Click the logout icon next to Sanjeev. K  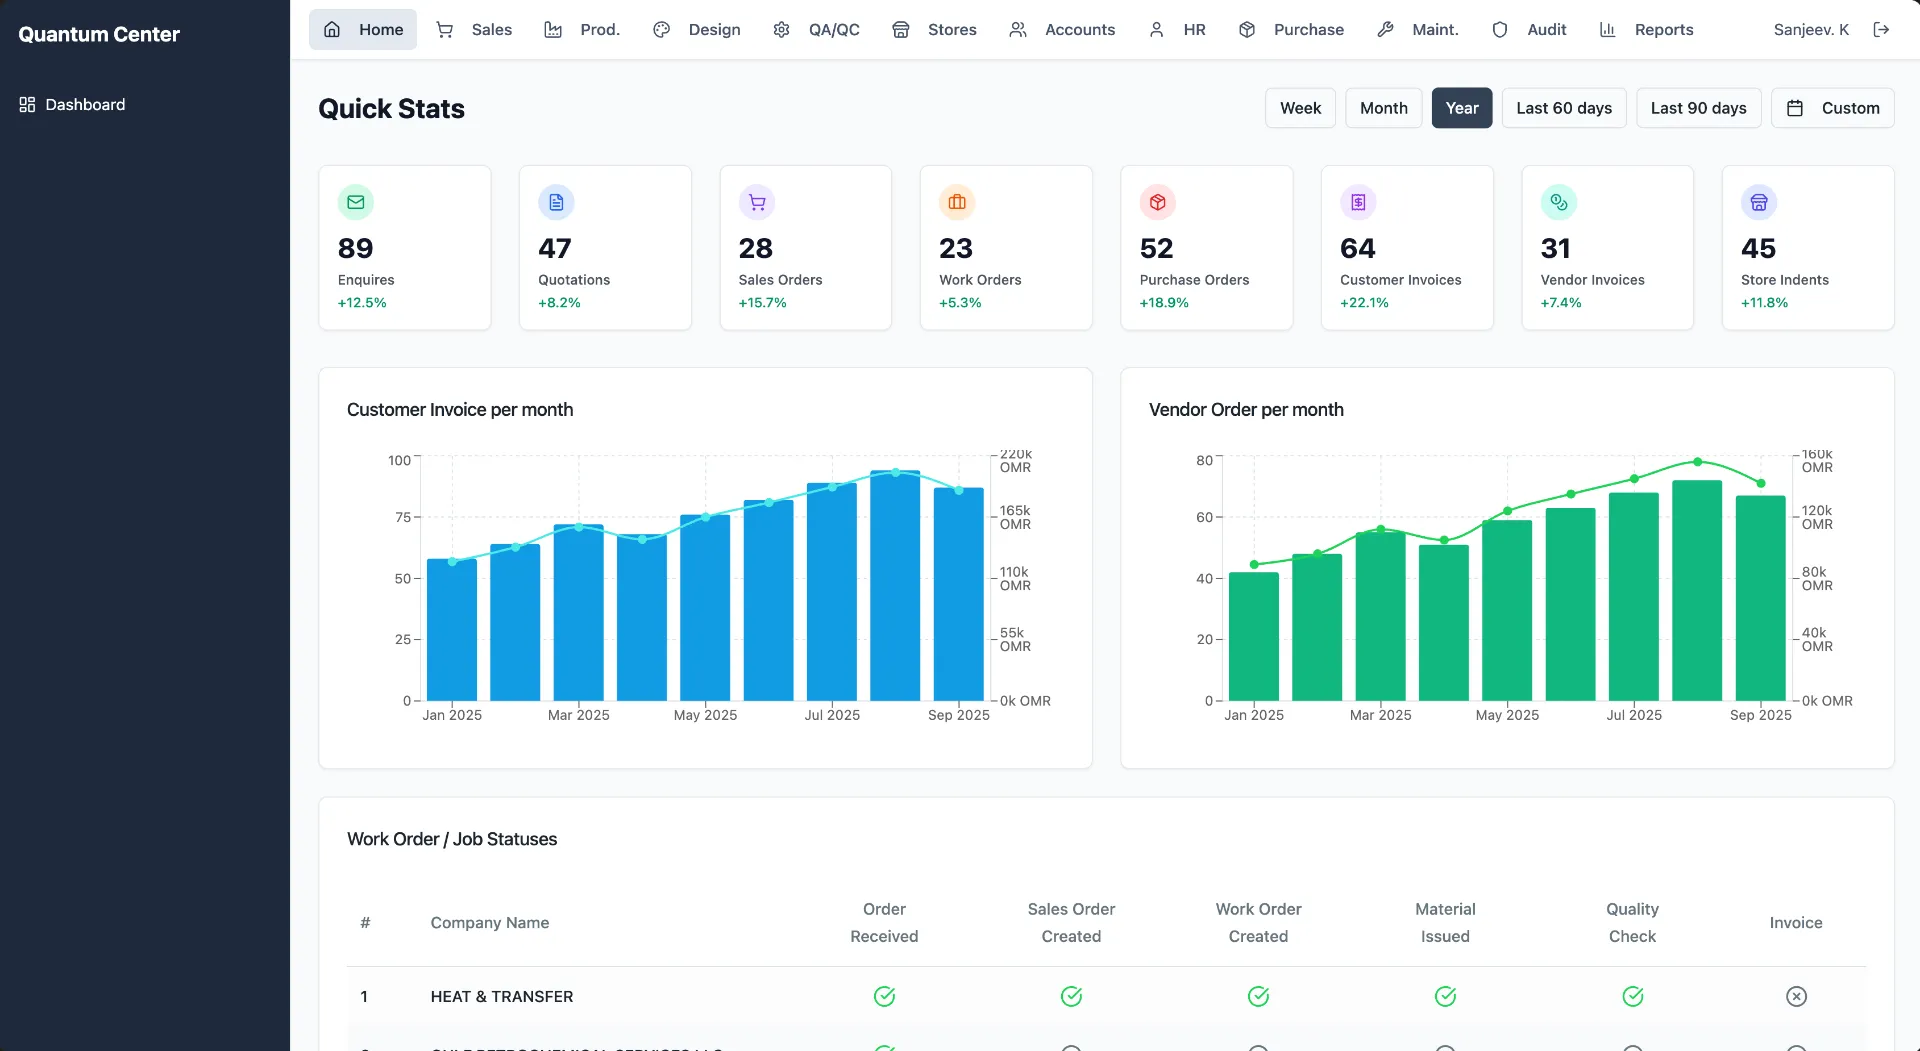[x=1881, y=29]
